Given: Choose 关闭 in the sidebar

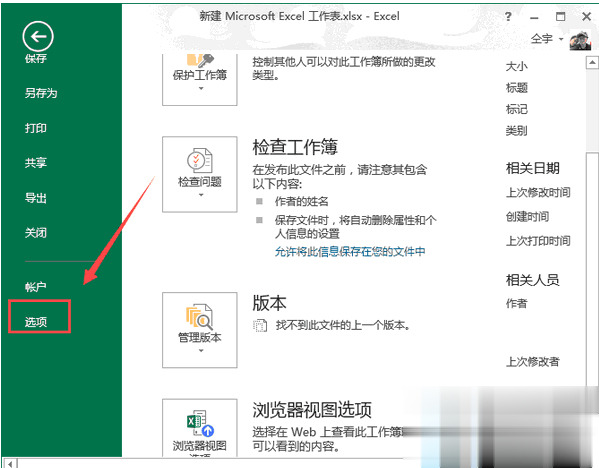Looking at the screenshot, I should (36, 233).
